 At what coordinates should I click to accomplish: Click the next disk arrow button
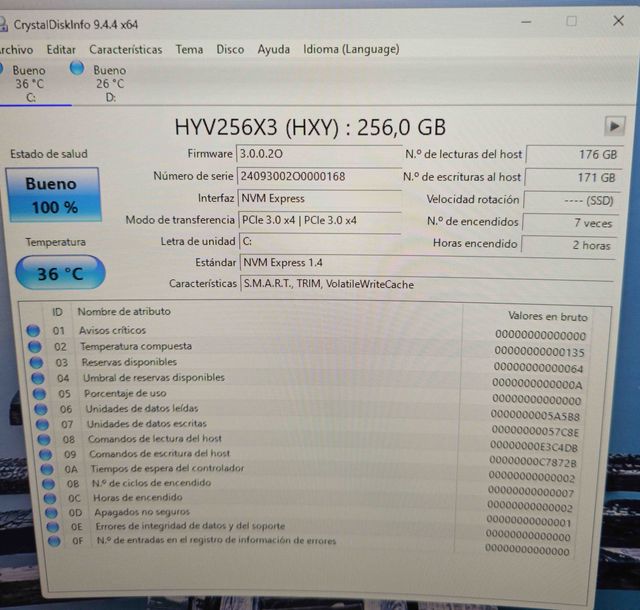pos(614,126)
